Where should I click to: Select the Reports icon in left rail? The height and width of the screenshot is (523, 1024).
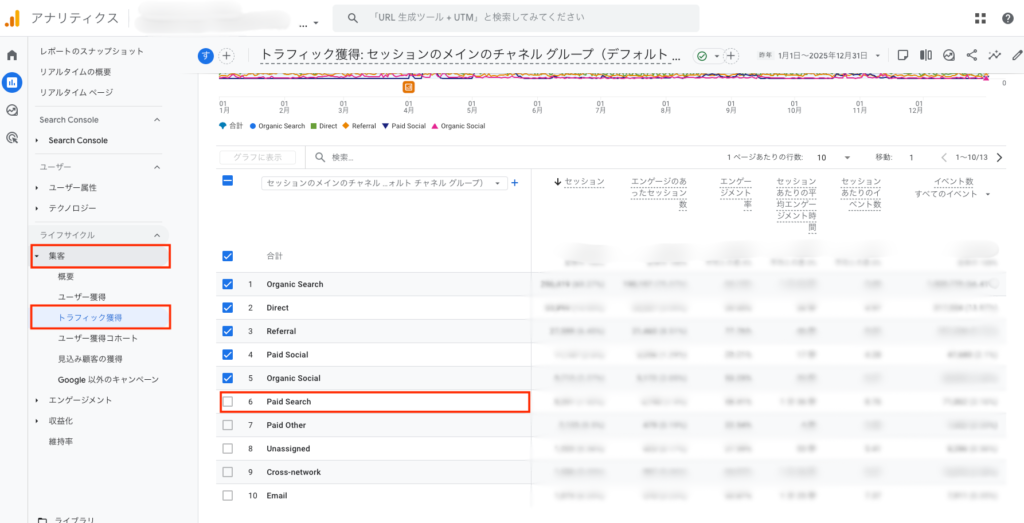(12, 82)
